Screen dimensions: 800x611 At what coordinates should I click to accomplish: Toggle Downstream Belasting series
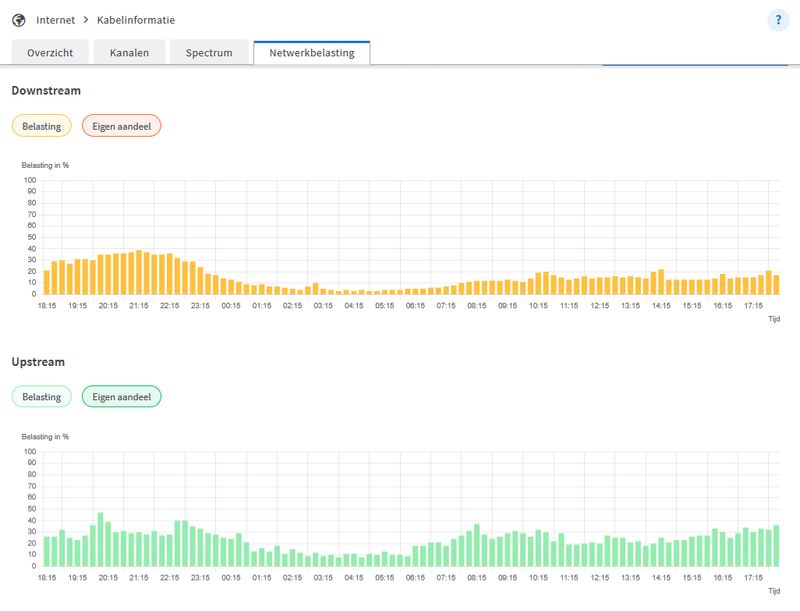click(x=42, y=126)
